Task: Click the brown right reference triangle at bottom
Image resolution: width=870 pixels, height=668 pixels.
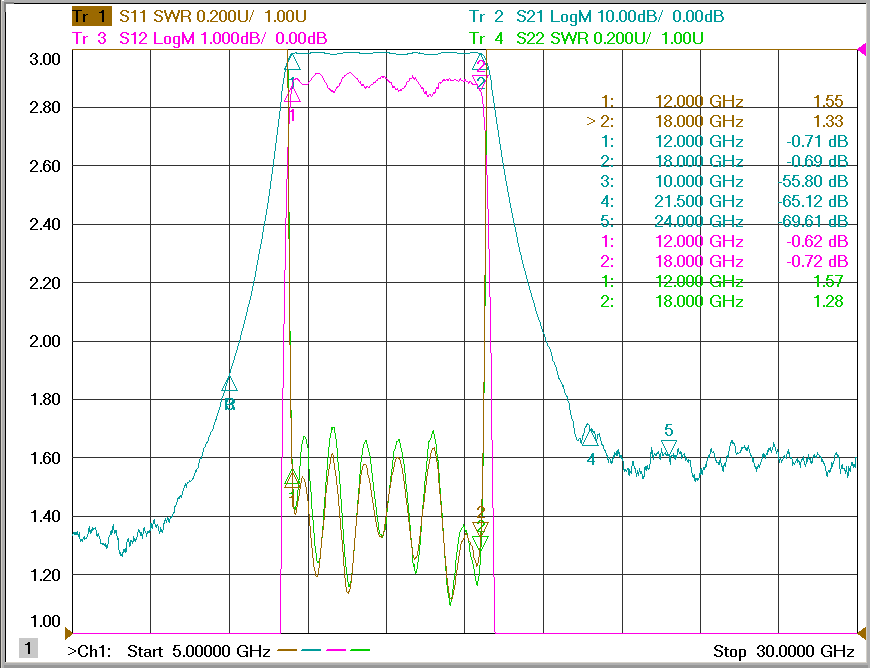Action: [x=862, y=632]
